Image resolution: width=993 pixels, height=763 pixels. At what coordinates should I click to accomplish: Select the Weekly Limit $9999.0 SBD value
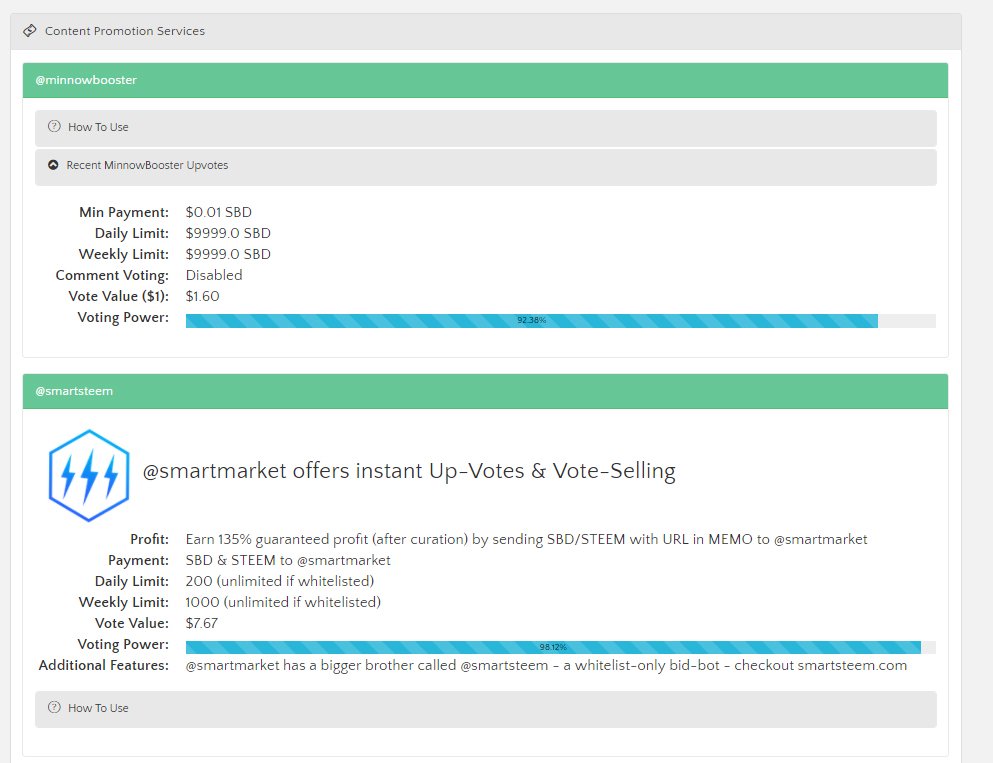pos(228,254)
